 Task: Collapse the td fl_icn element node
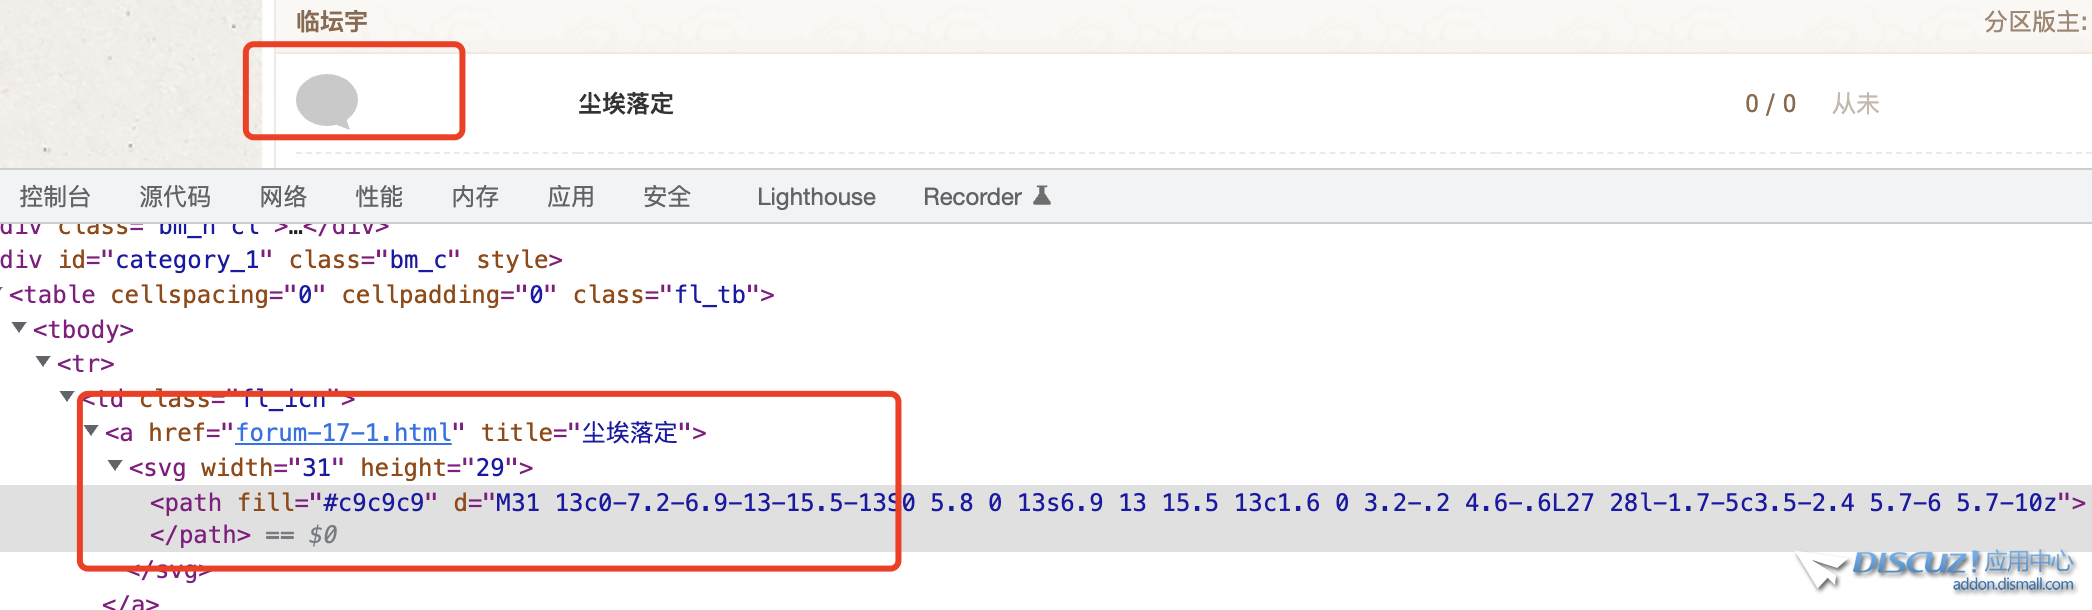tap(67, 397)
